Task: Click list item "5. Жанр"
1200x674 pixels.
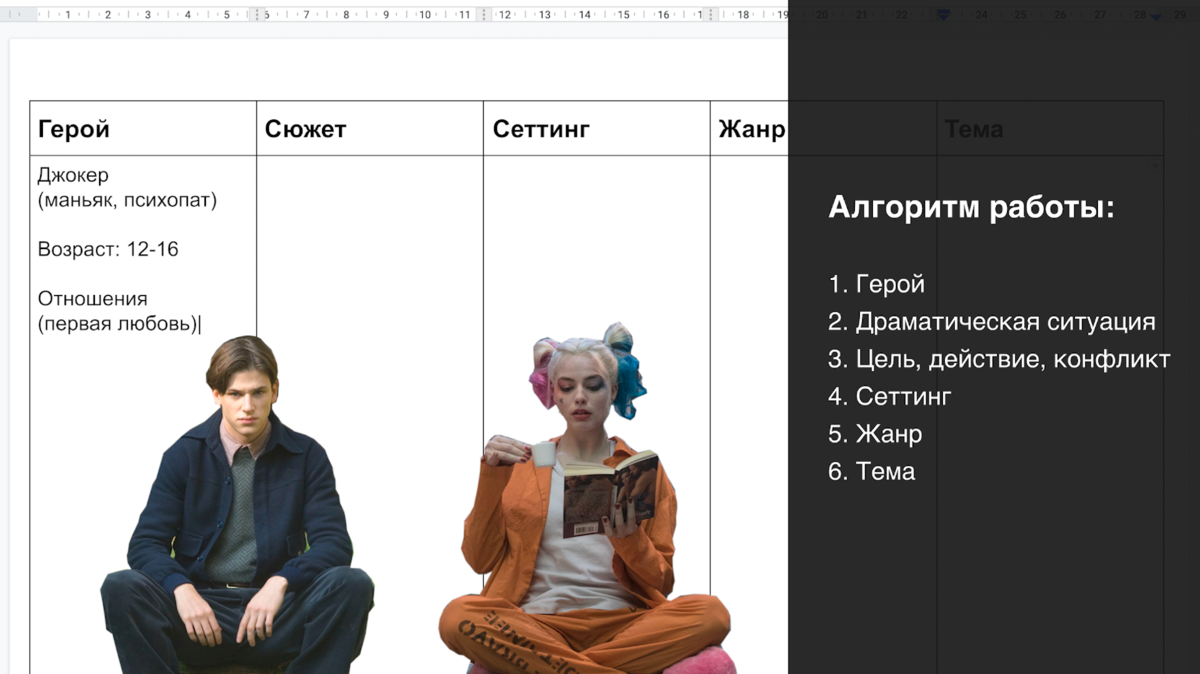Action: click(x=875, y=434)
